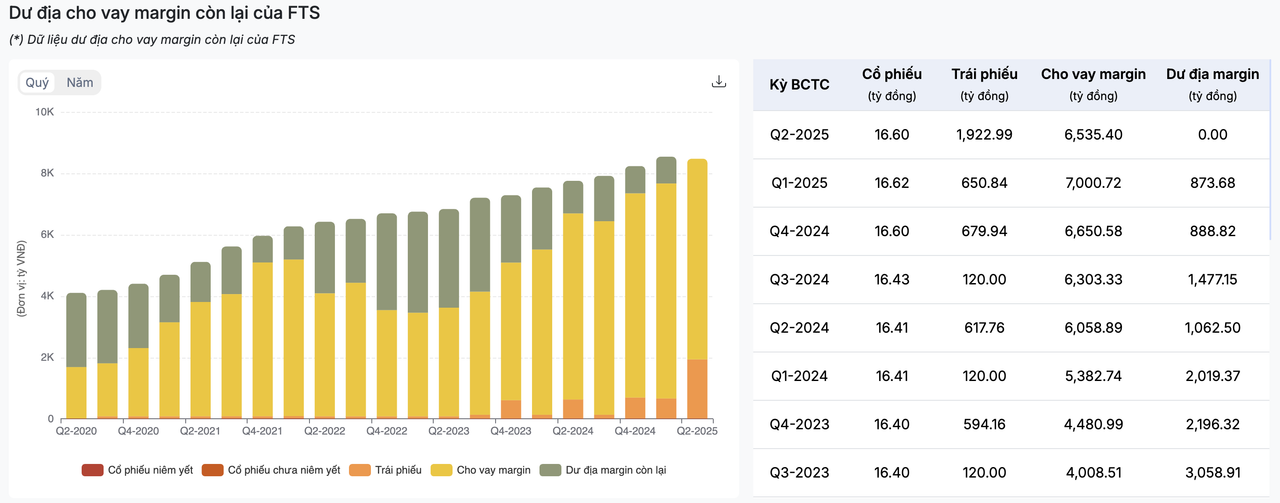The image size is (1280, 503).
Task: Click the Cổ phiếu column header
Action: click(892, 84)
